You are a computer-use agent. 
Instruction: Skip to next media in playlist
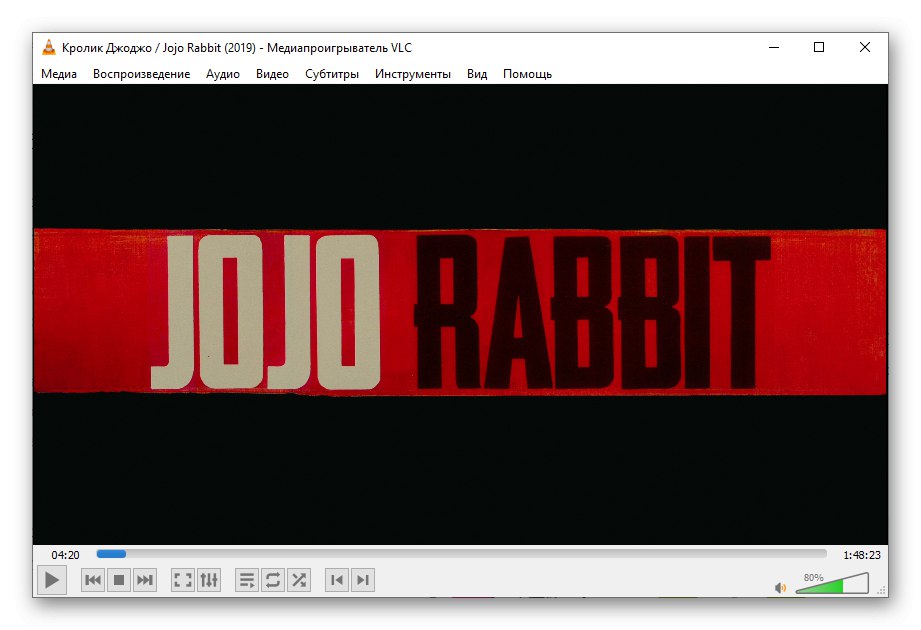(x=144, y=580)
